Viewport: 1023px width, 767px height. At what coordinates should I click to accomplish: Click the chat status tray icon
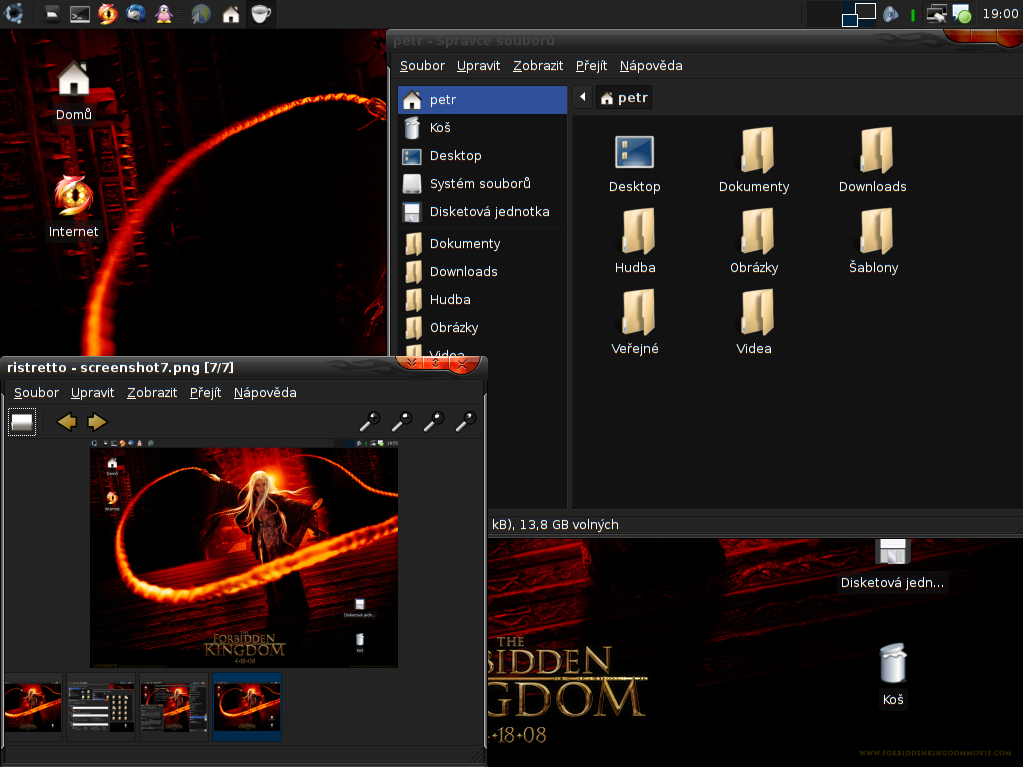click(x=962, y=14)
